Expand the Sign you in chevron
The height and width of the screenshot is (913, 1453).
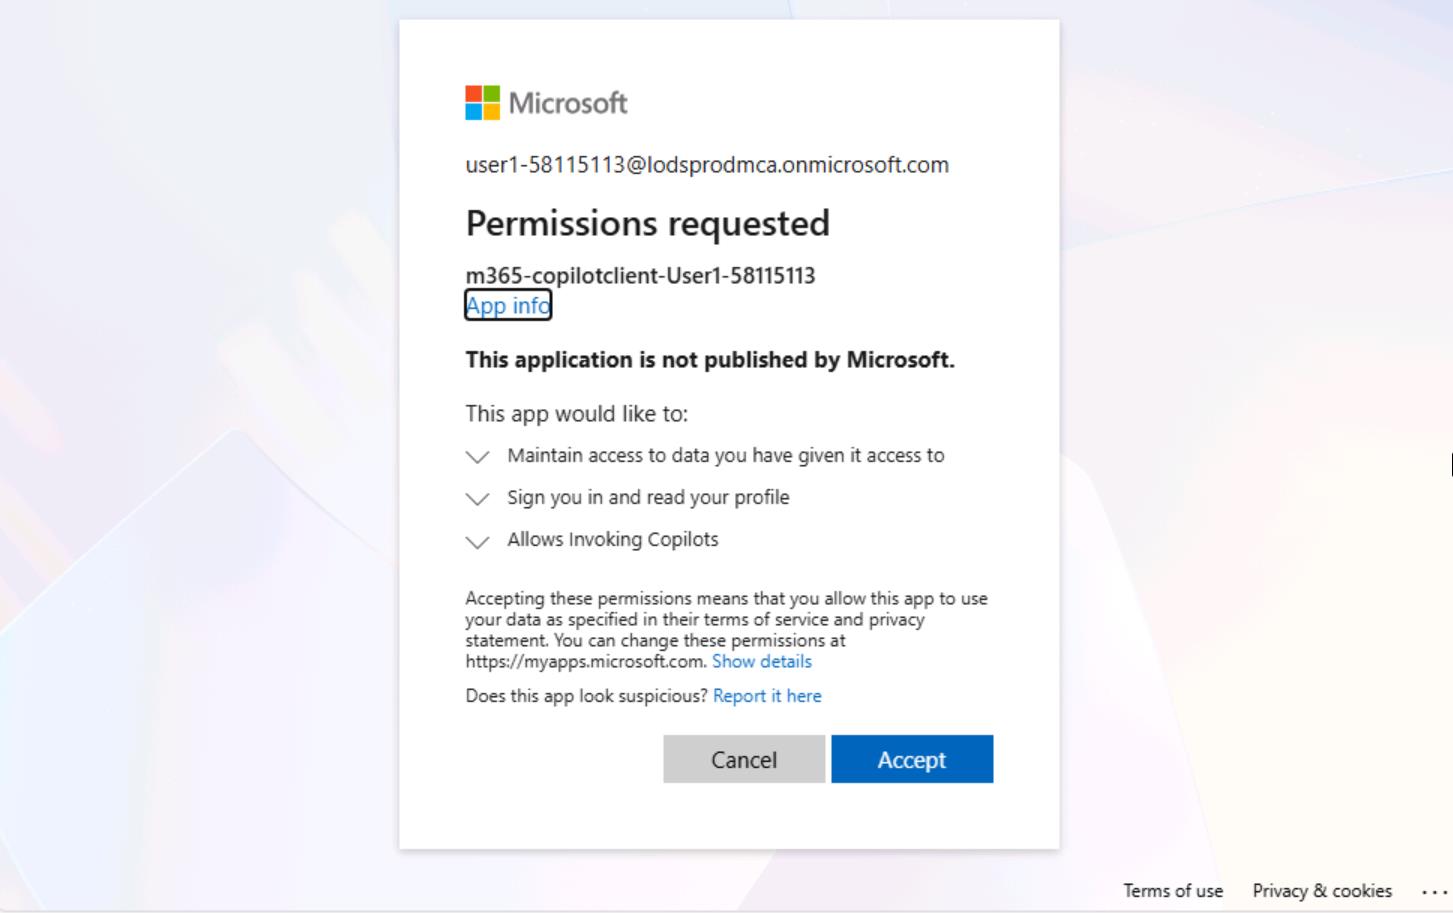click(x=478, y=499)
